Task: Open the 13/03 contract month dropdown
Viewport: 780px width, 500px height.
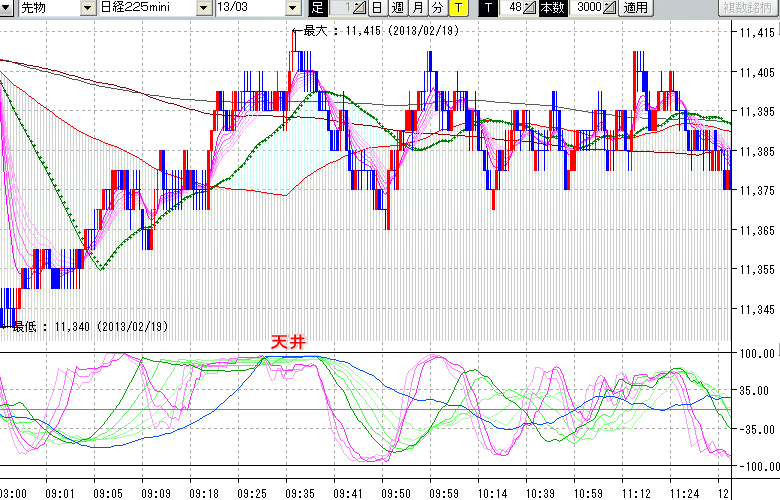Action: [292, 8]
